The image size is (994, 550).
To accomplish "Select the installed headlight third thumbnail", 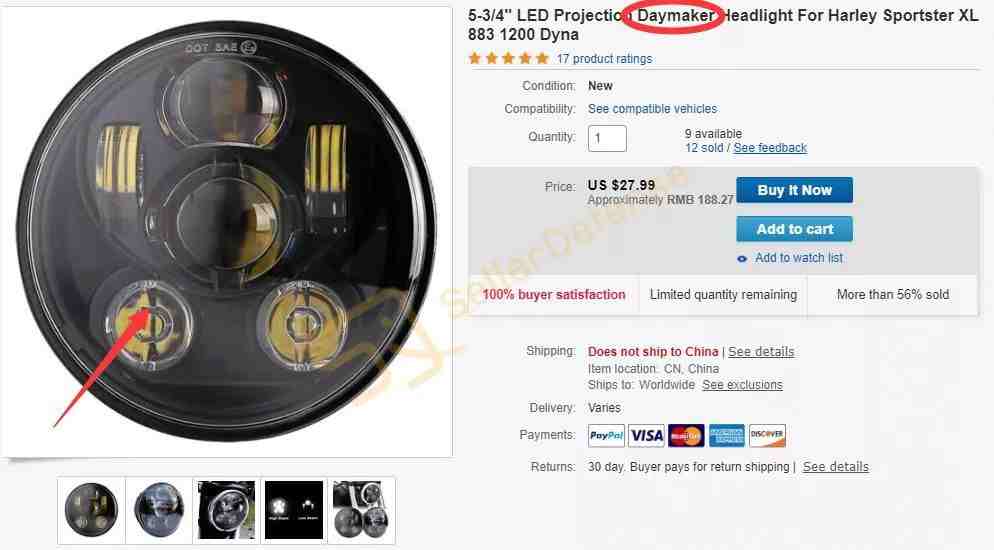I will [226, 510].
